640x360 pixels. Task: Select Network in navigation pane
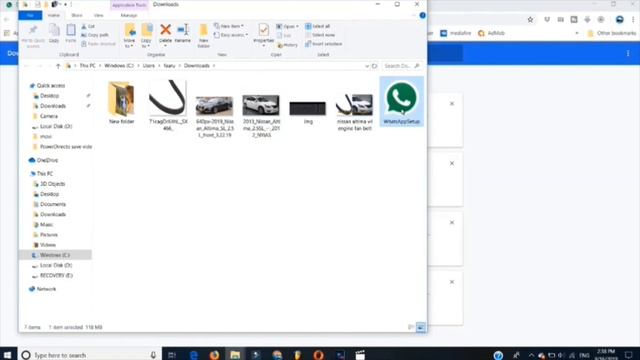(x=46, y=289)
